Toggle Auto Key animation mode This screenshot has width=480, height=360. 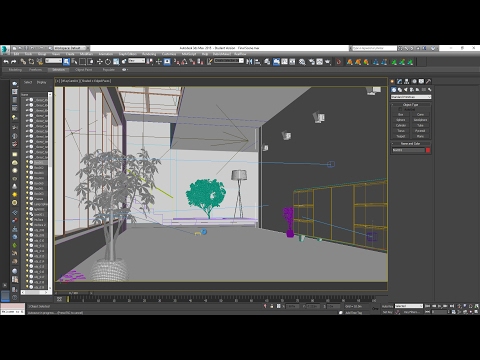coord(387,306)
